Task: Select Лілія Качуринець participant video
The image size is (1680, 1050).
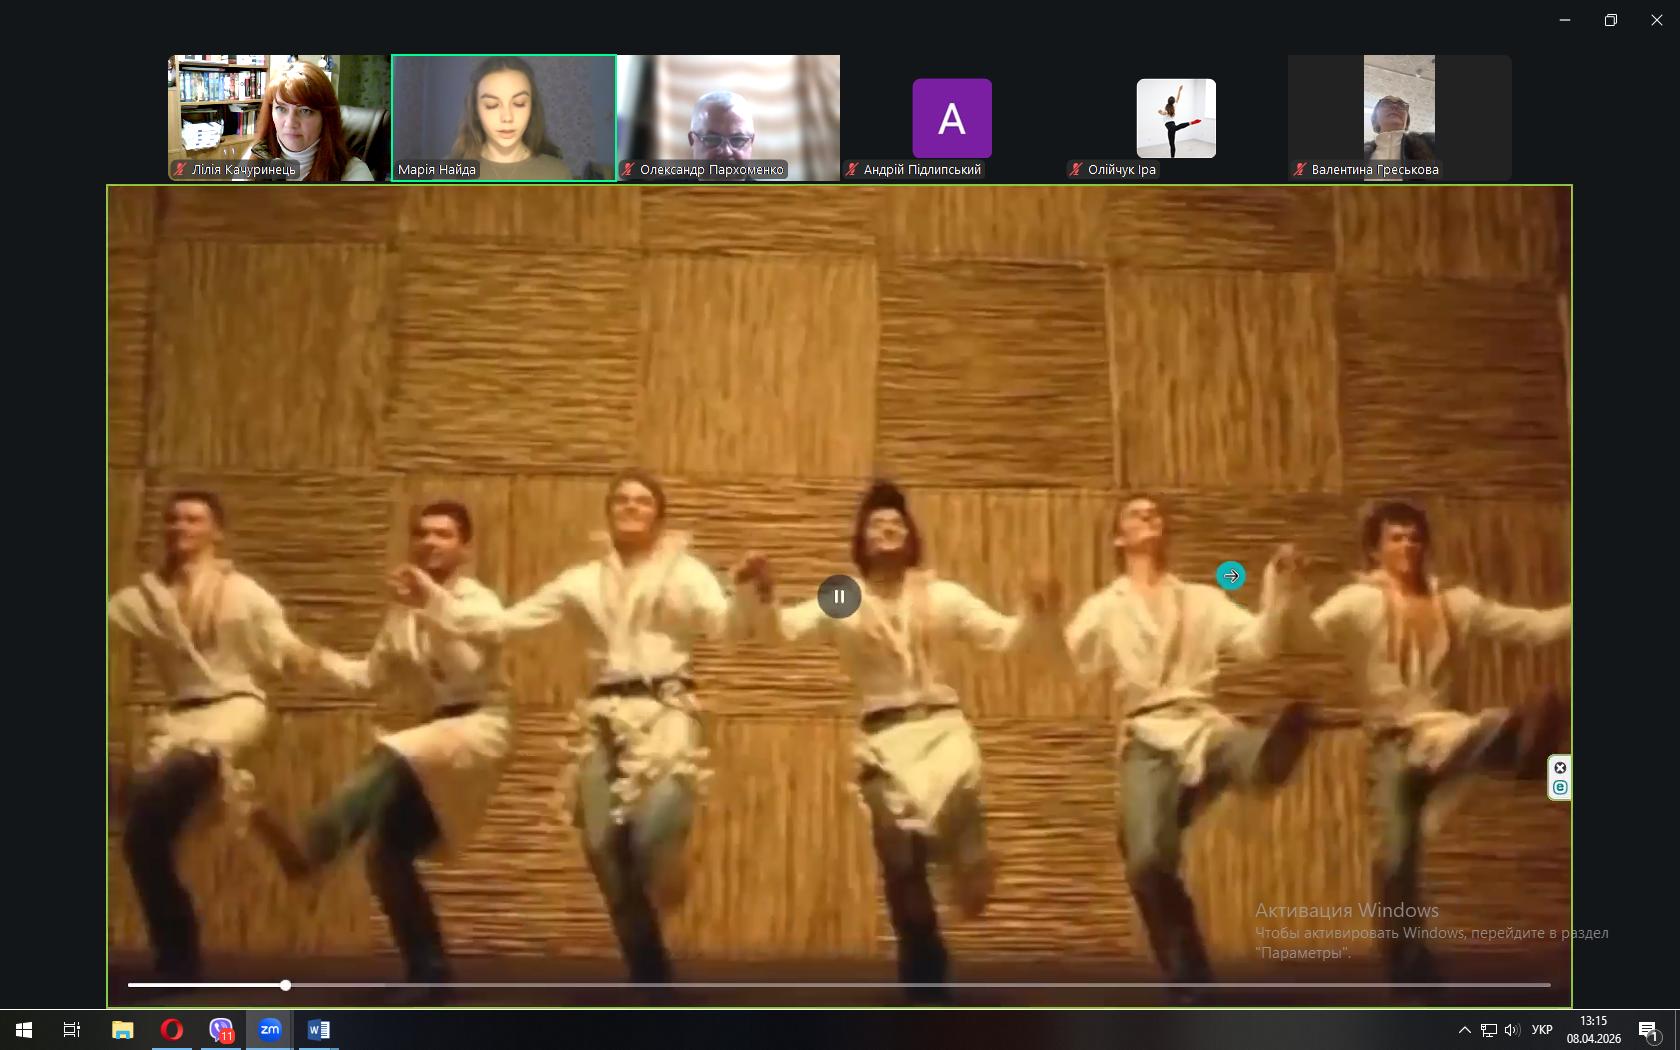Action: click(279, 118)
